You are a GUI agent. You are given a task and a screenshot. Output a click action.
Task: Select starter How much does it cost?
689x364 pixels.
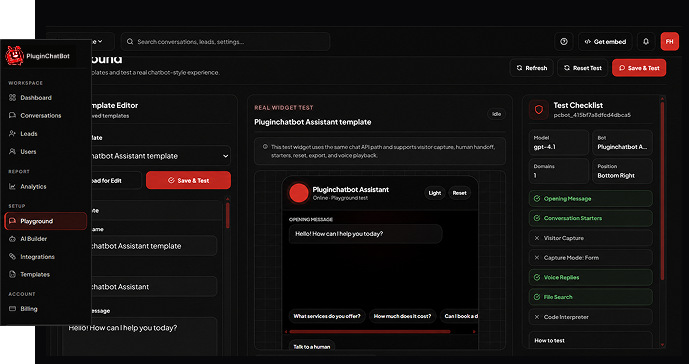402,316
